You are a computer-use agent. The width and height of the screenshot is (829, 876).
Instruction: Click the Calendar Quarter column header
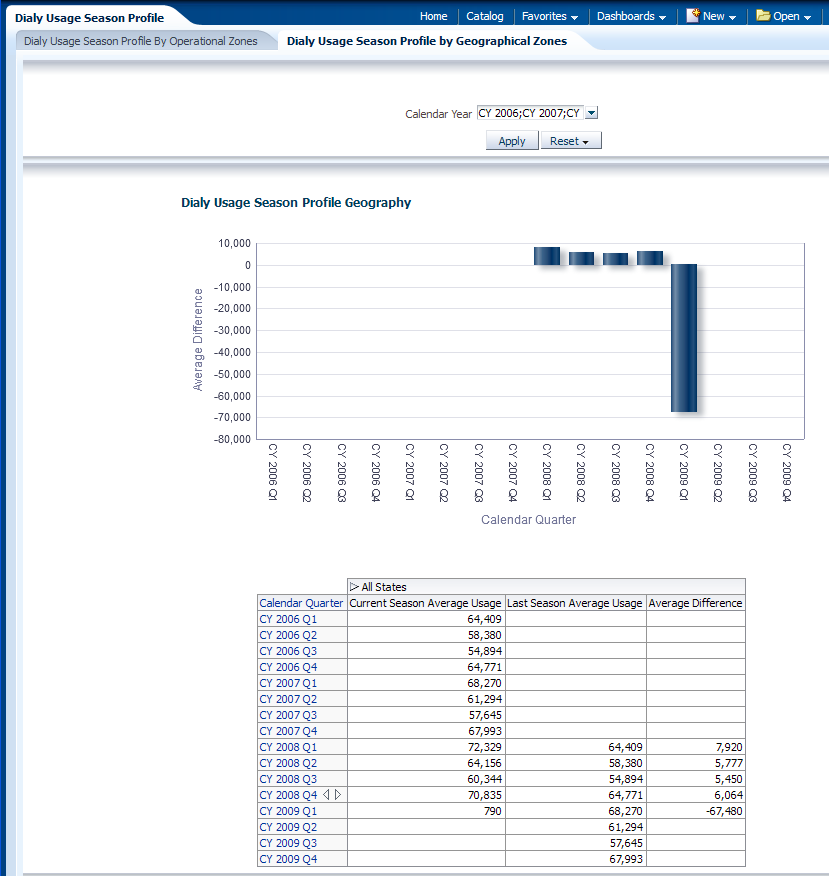click(301, 603)
